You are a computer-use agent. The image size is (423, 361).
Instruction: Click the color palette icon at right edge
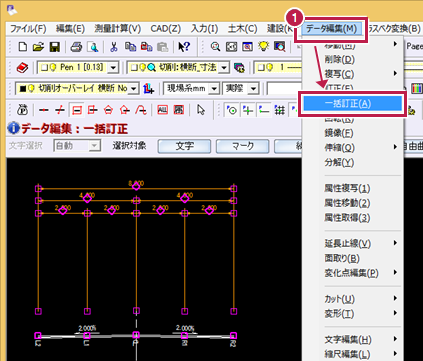click(x=417, y=88)
